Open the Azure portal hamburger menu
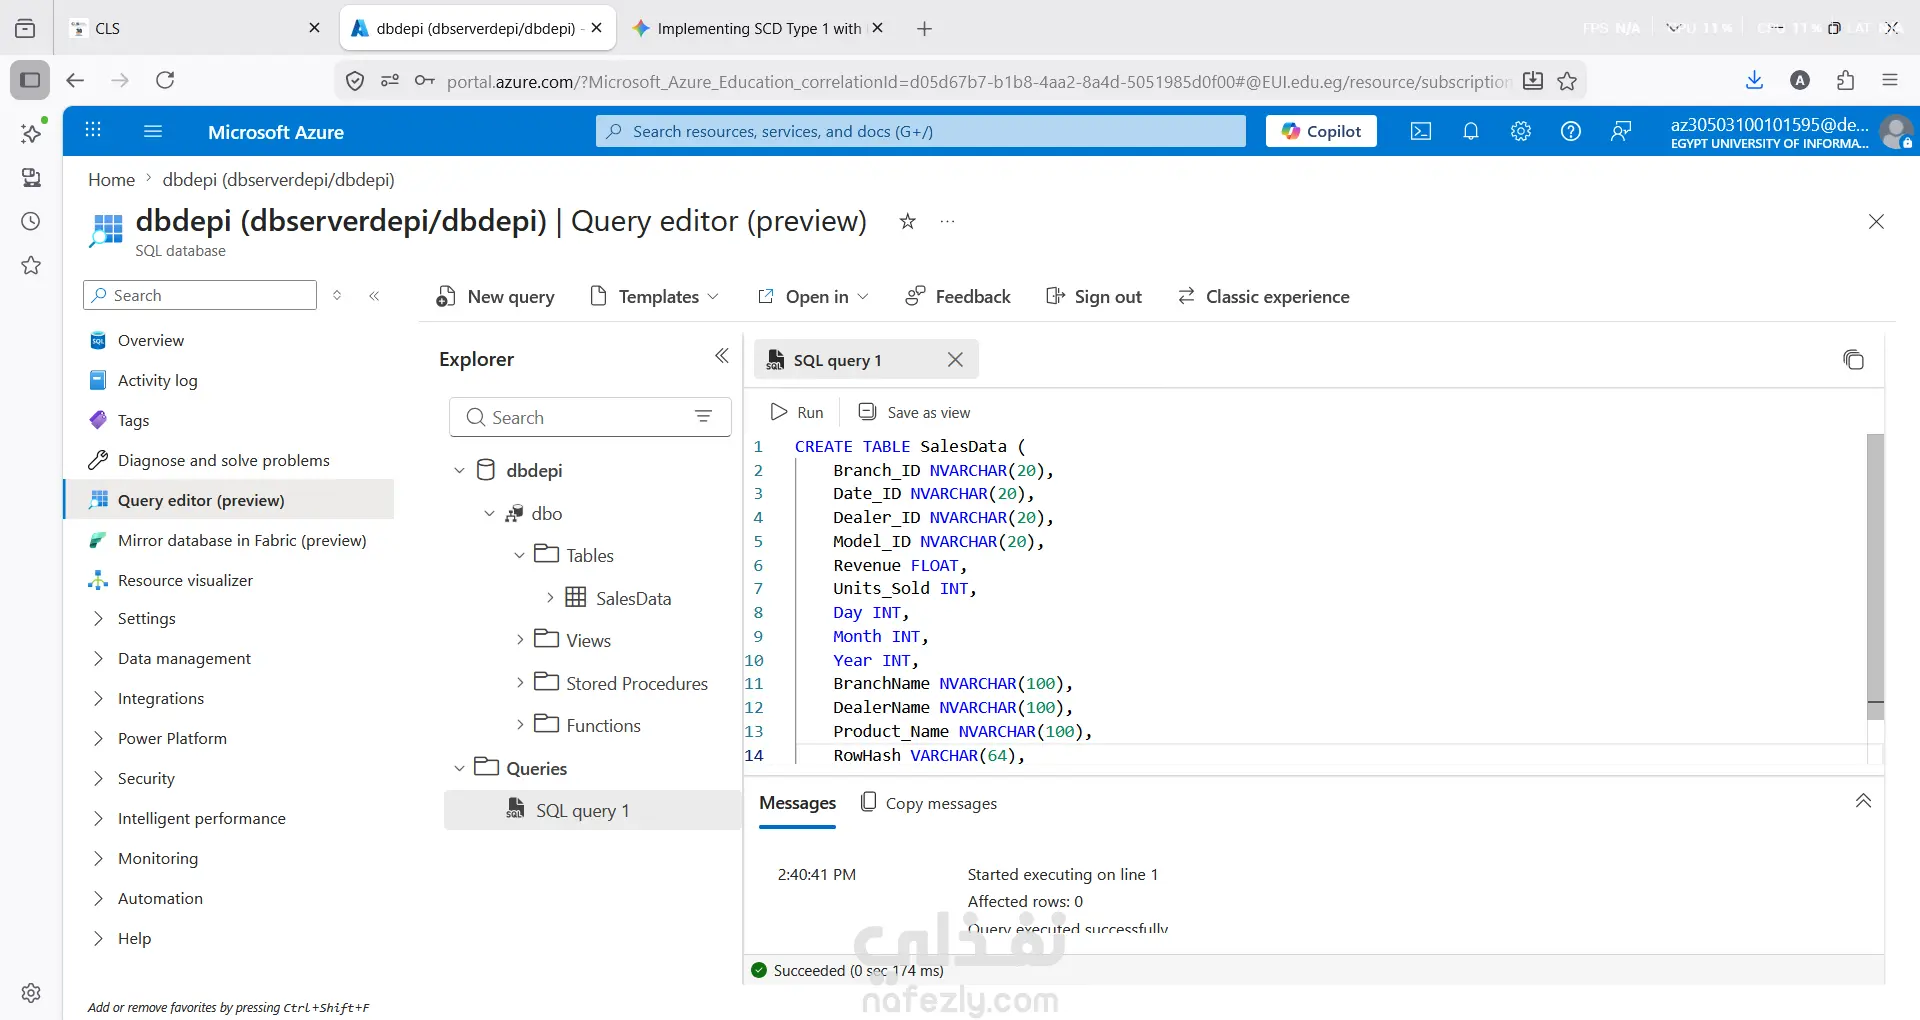Screen dimensions: 1920x1020 153,131
